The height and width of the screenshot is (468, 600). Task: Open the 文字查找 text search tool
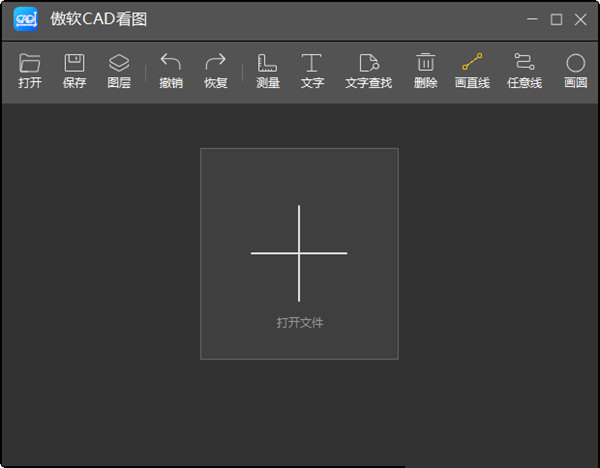click(368, 65)
